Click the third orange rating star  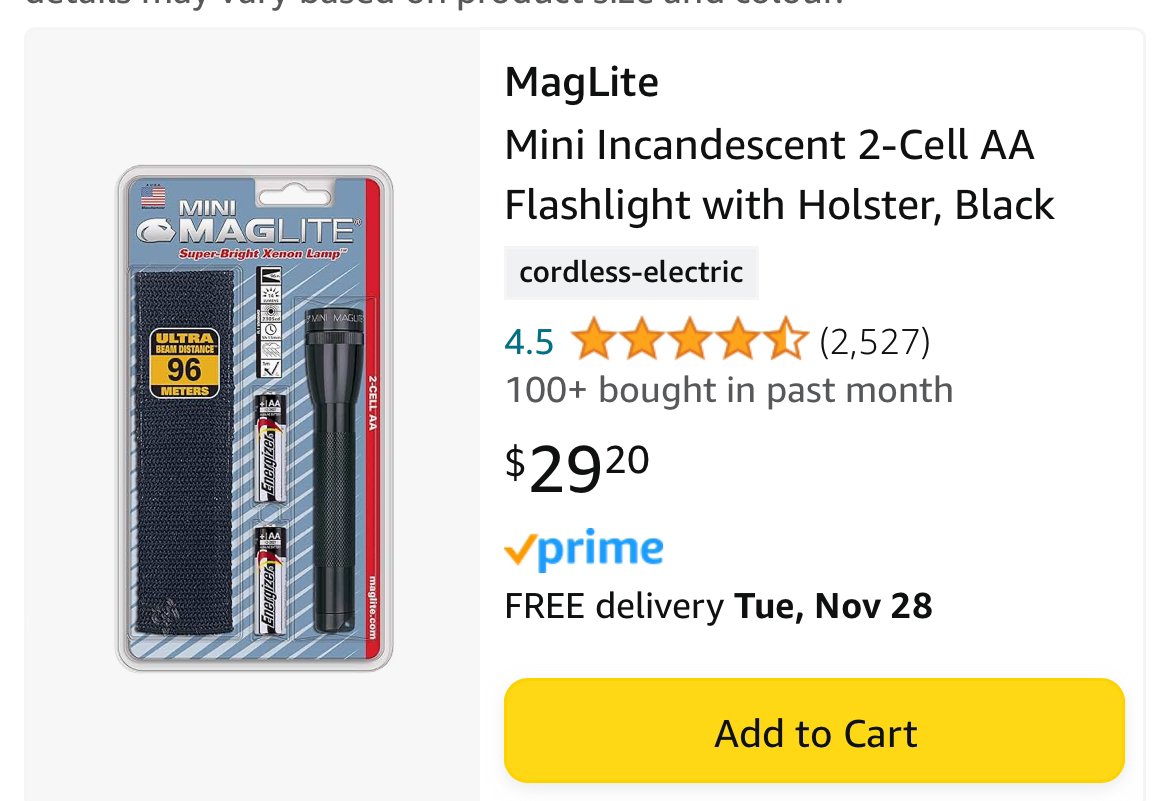[690, 340]
